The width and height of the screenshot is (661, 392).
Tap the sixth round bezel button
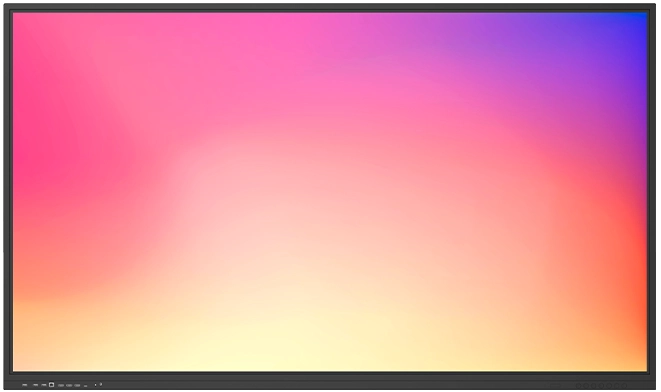coord(617,386)
